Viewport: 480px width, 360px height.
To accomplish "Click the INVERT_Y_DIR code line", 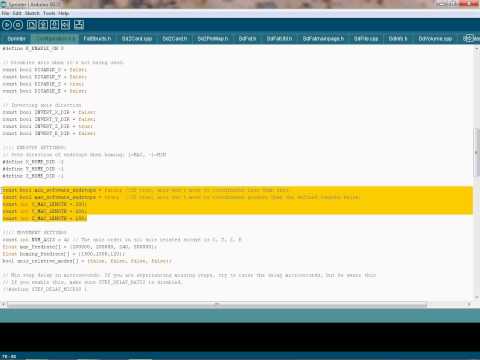I will [49, 119].
